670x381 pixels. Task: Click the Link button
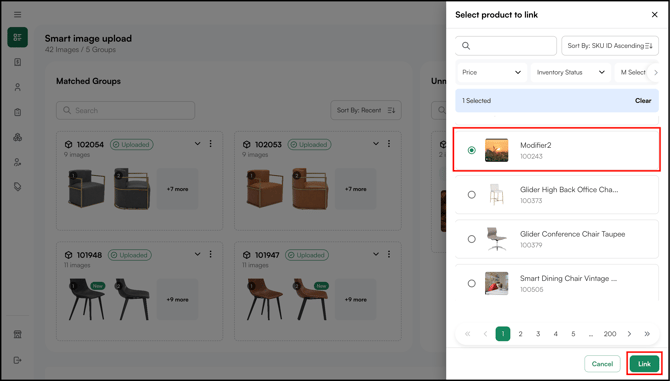tap(644, 364)
